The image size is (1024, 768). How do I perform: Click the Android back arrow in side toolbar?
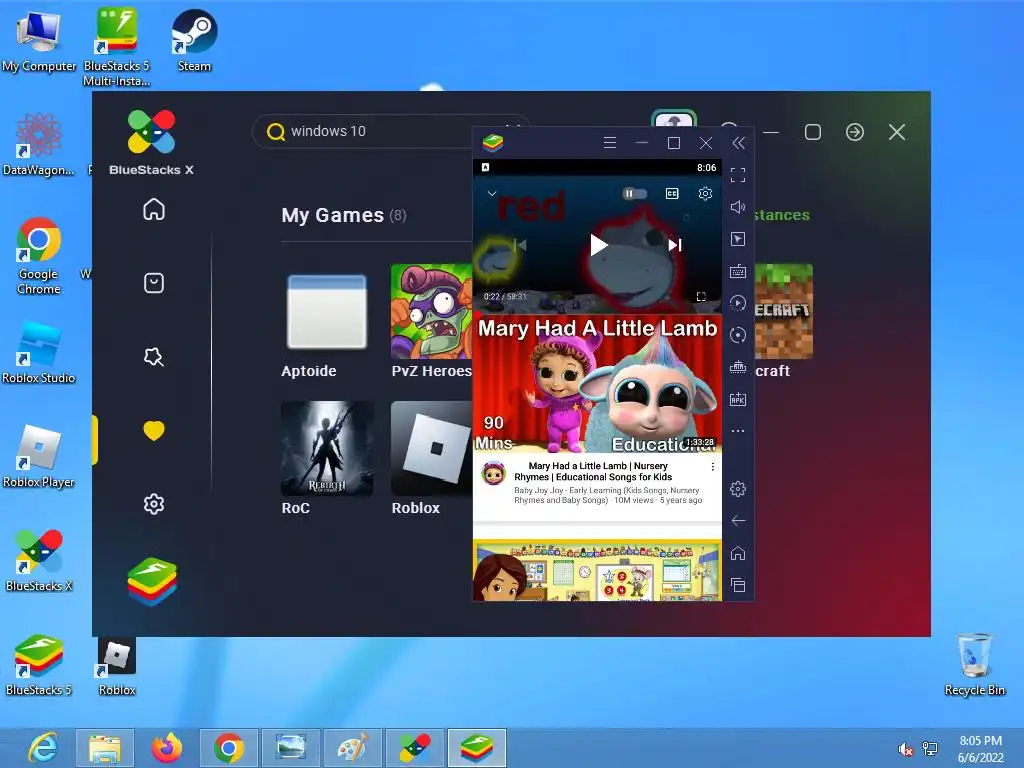[738, 521]
